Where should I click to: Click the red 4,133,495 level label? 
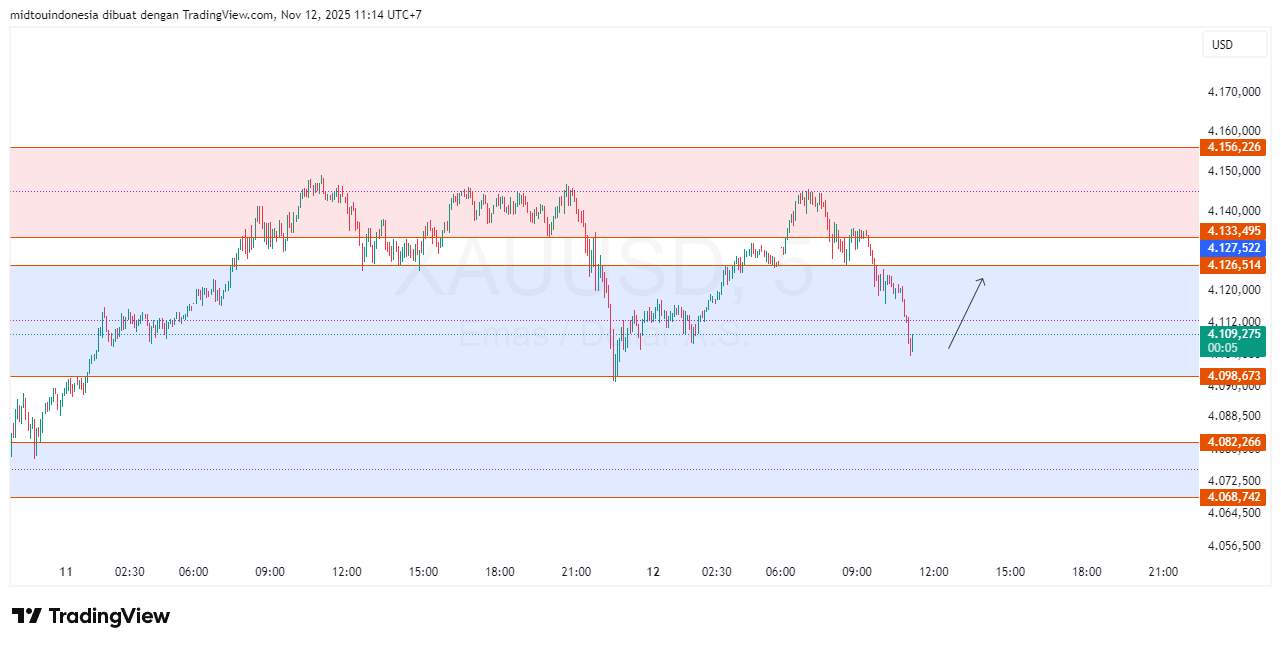coord(1234,232)
